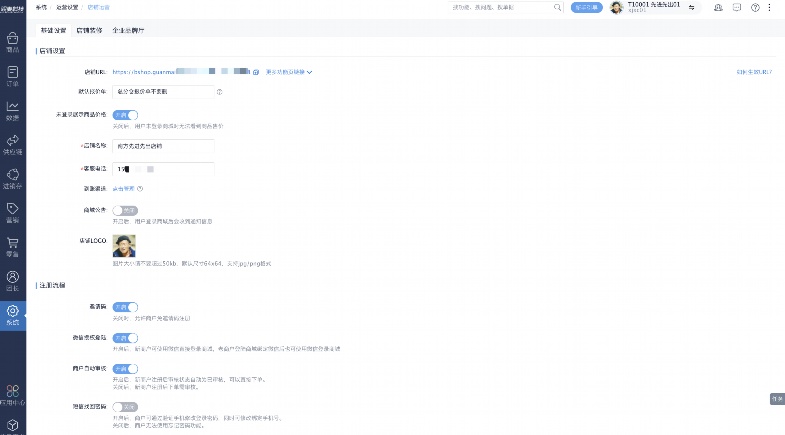Open the Products section with the shopping-bag icon
This screenshot has width=785, height=435.
pyautogui.click(x=13, y=42)
